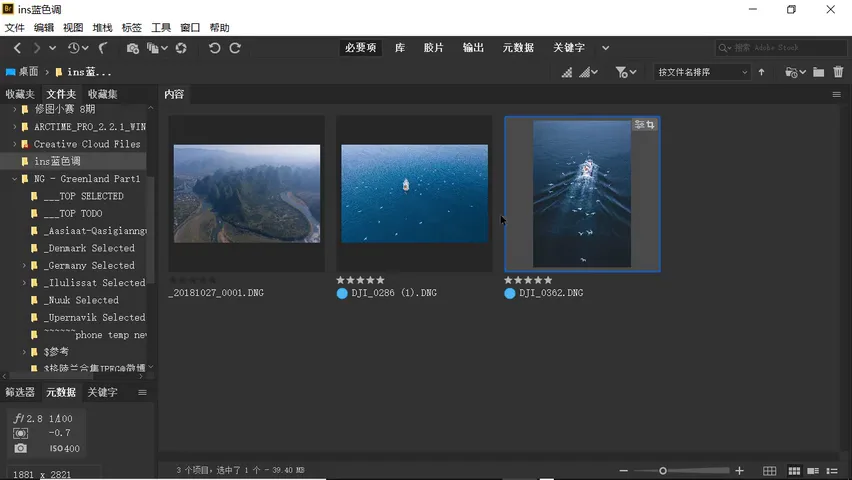The image size is (852, 480).
Task: Open the 窗口 menu
Action: 190,28
